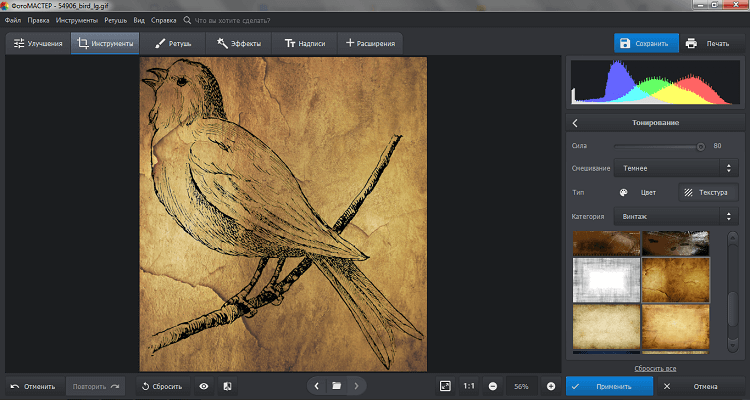Switch to the Ретушь tab
This screenshot has width=750, height=400.
[173, 44]
